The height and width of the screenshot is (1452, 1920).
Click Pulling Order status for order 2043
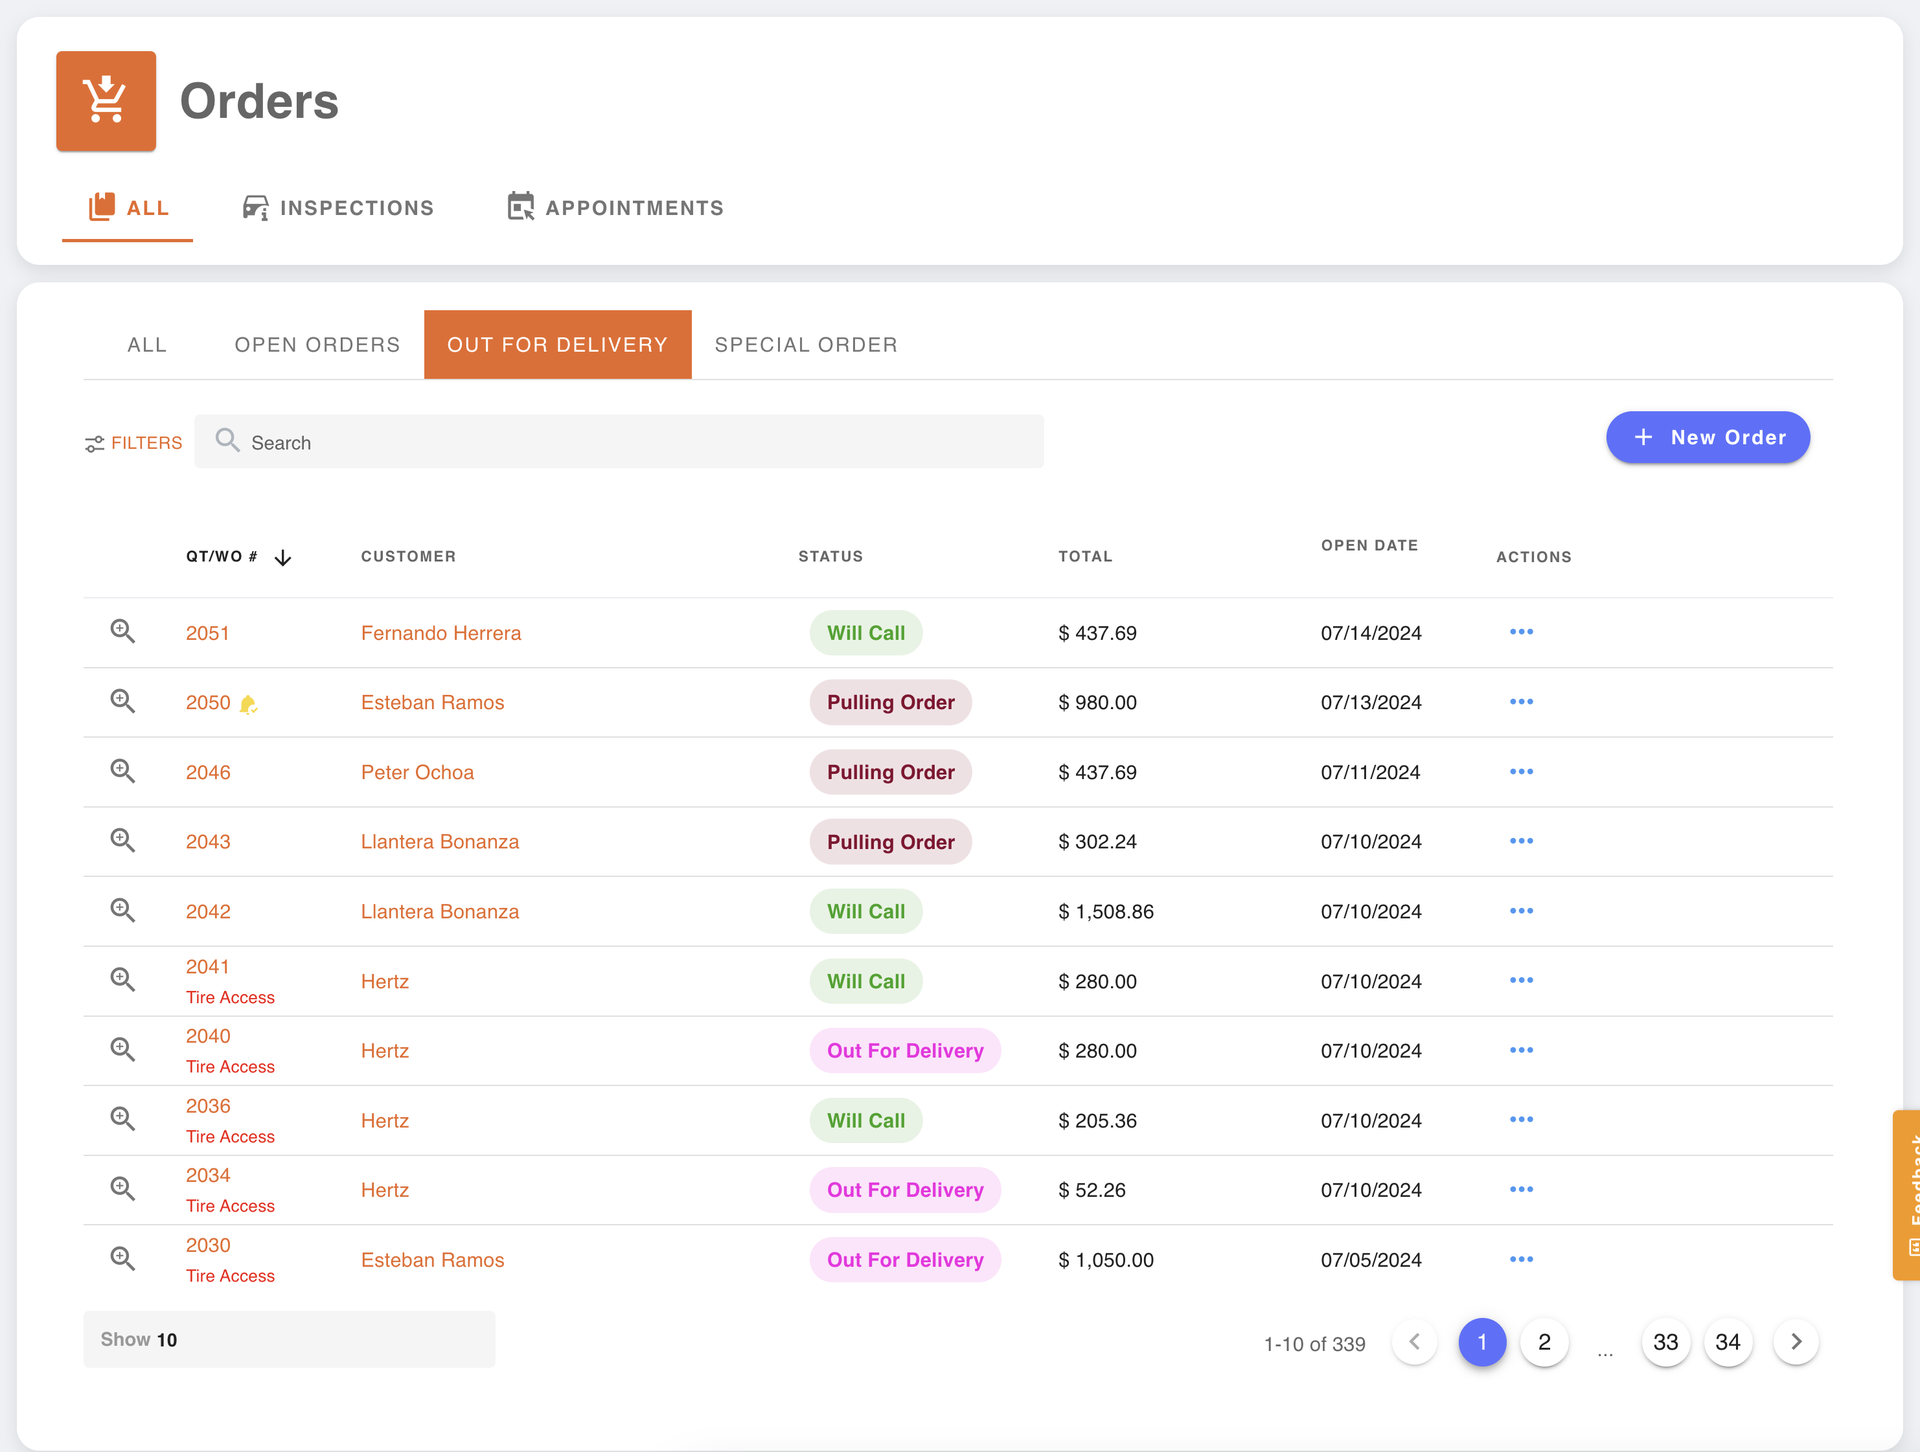click(x=891, y=842)
